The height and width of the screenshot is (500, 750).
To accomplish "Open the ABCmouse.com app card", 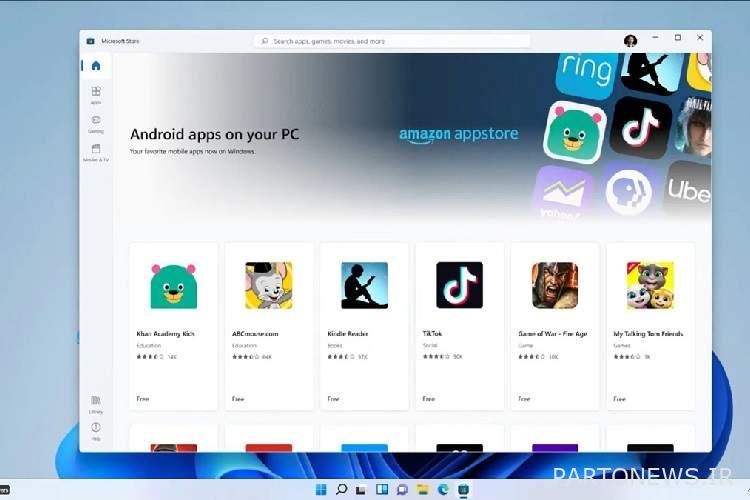I will [269, 326].
